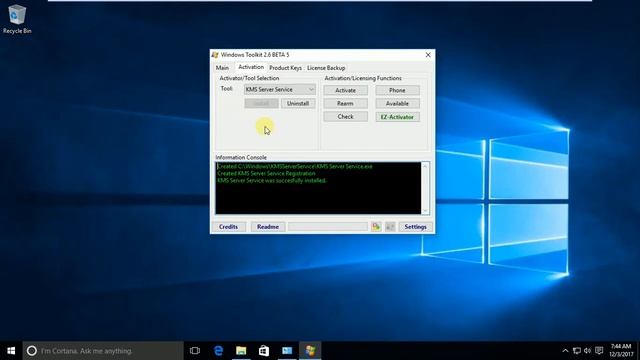
Task: Open the blue window app icon left of Windows Toolkit on the taskbar
Action: point(287,351)
